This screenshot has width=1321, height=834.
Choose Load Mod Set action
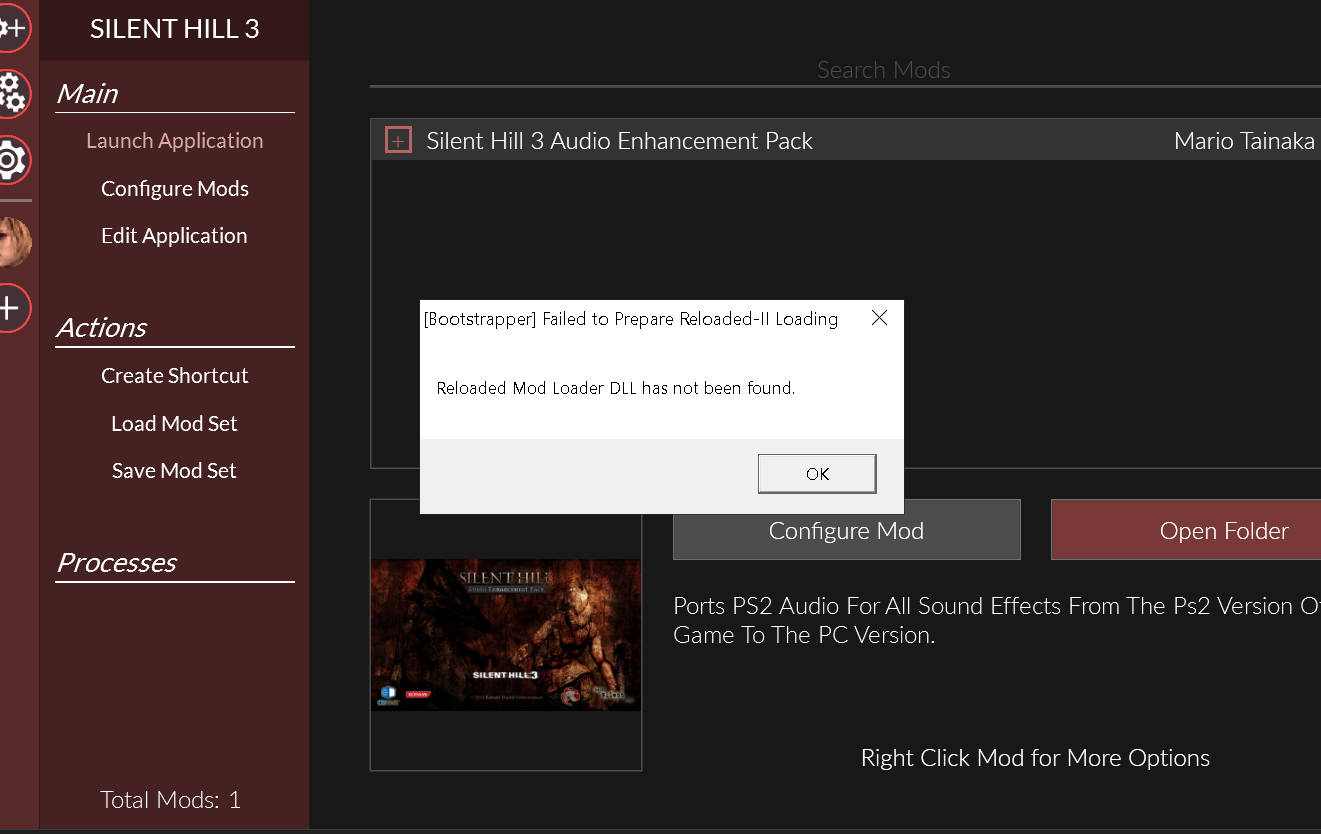click(174, 424)
